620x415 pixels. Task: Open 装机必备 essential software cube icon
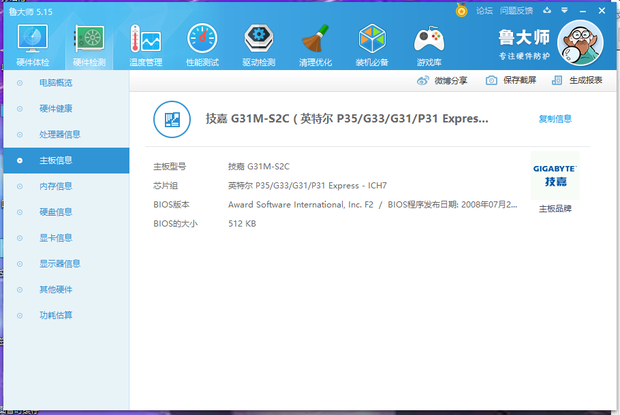point(372,45)
